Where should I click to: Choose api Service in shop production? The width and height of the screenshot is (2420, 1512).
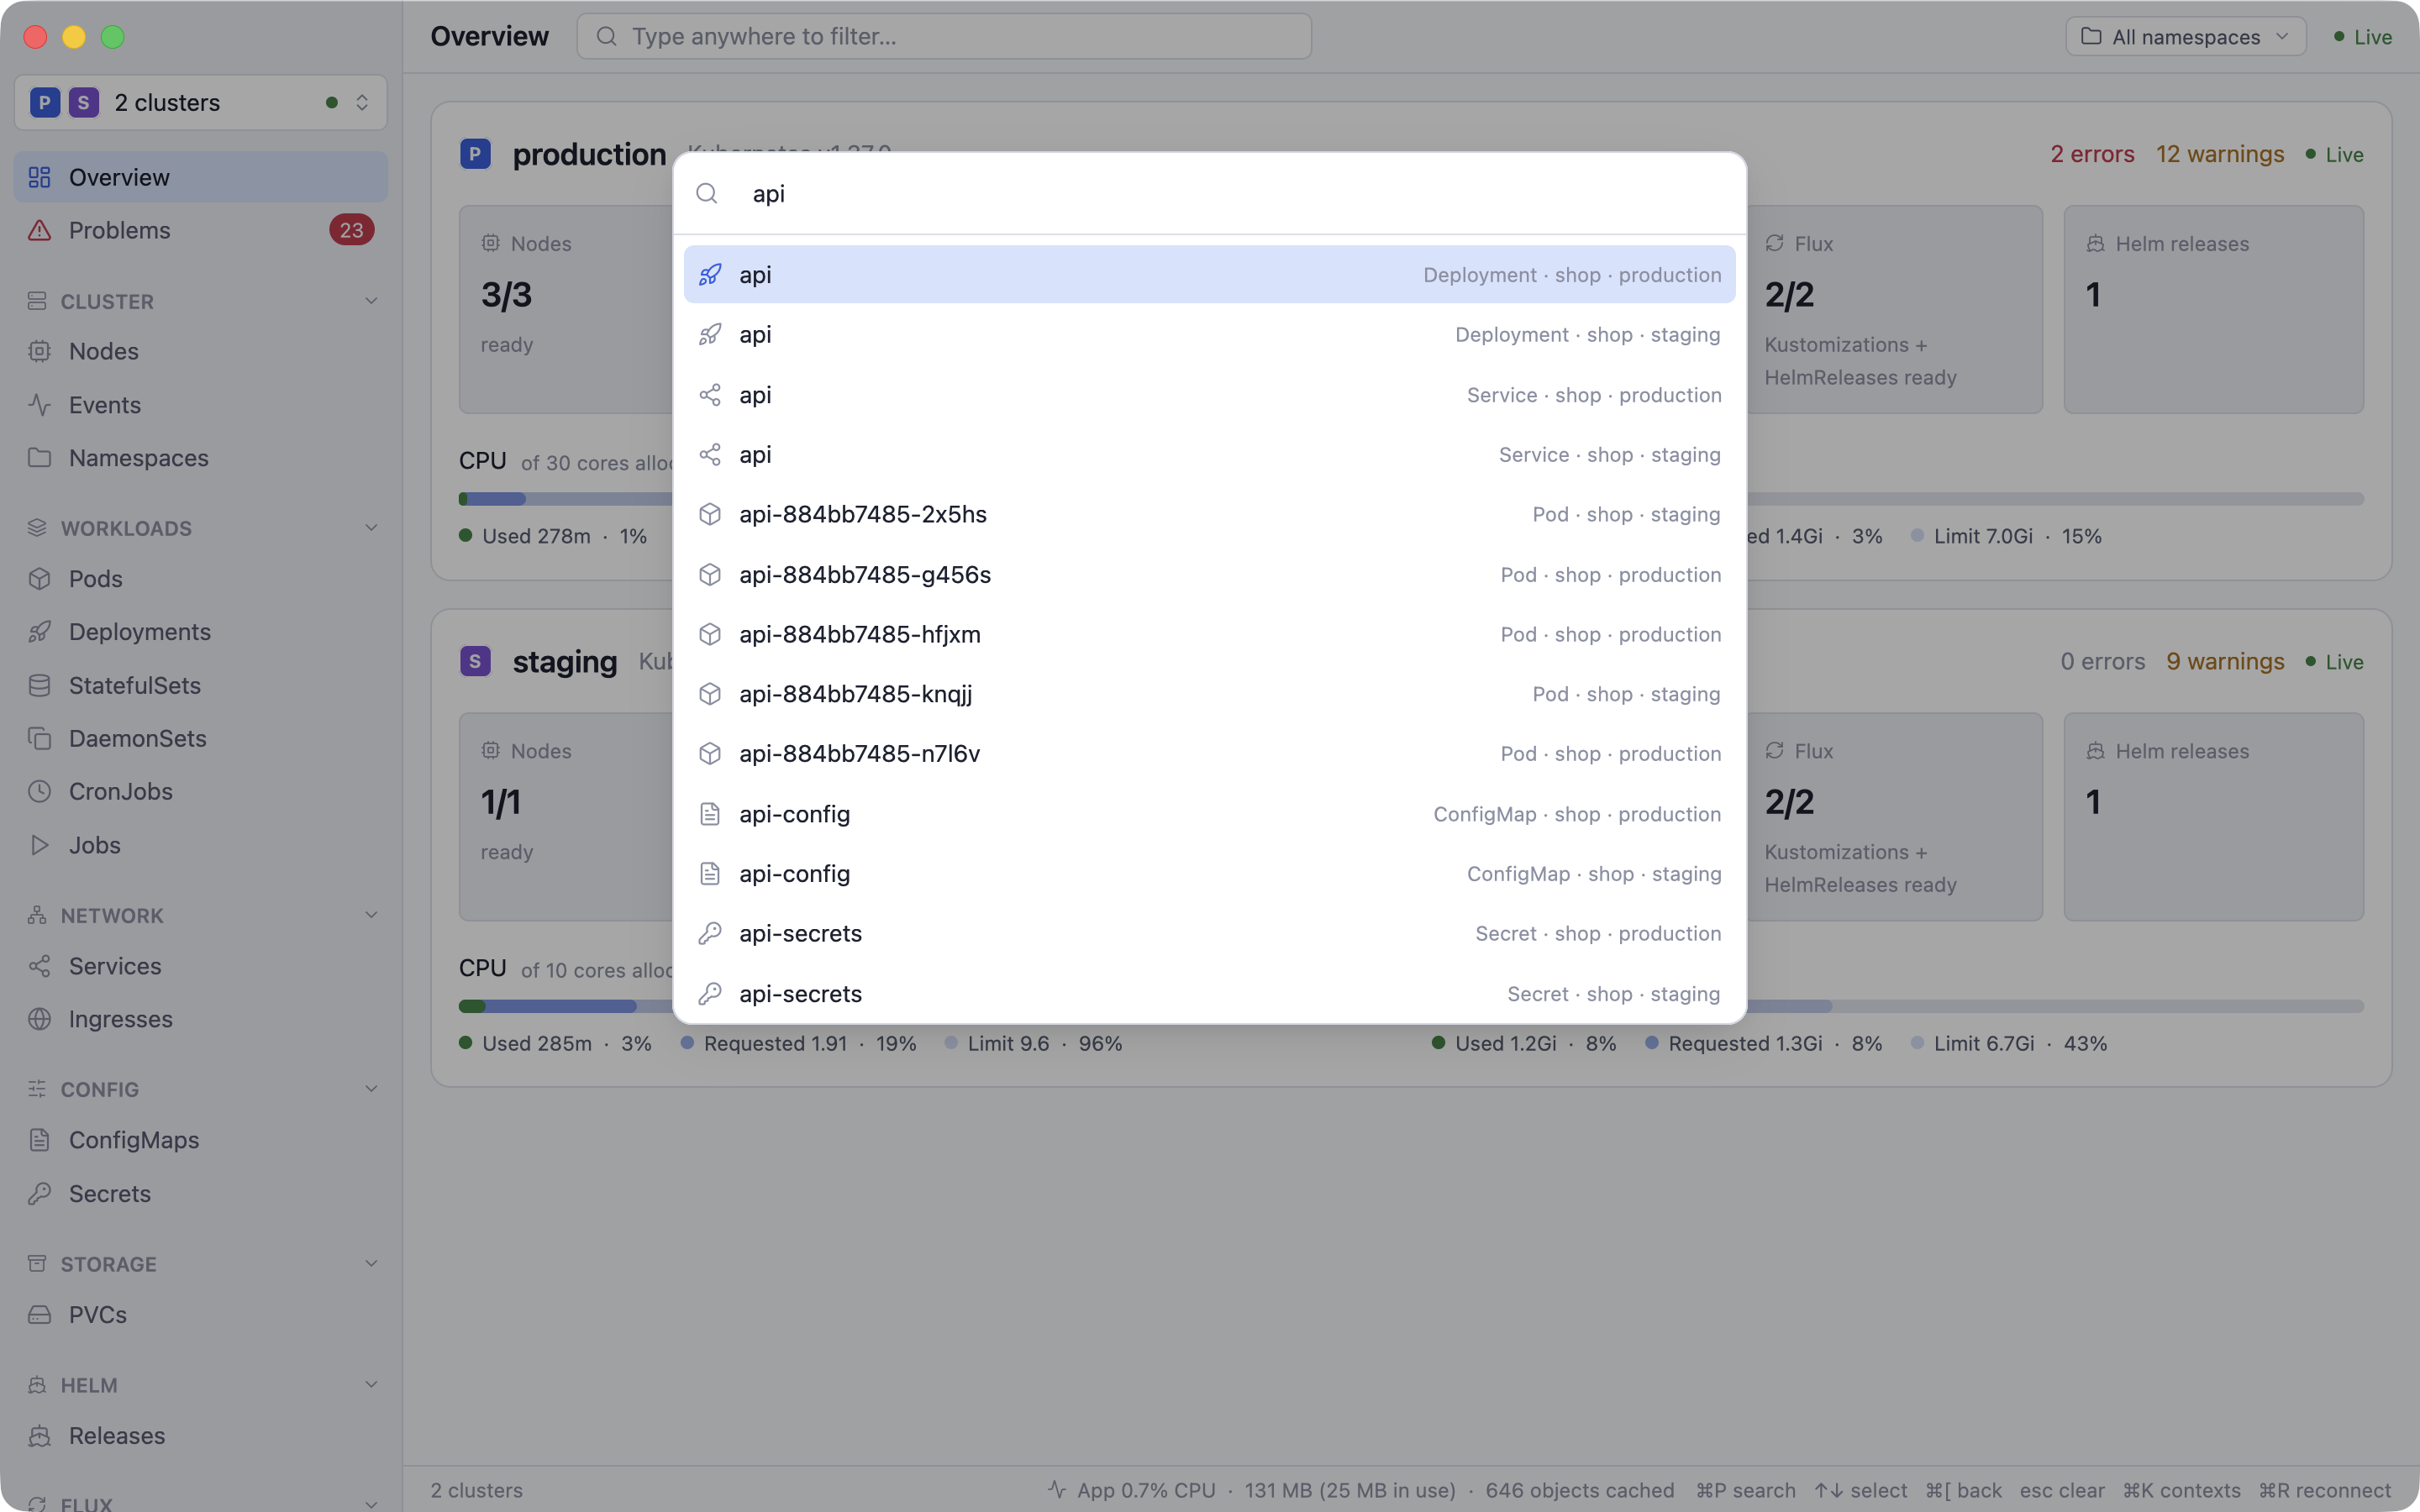[1209, 395]
